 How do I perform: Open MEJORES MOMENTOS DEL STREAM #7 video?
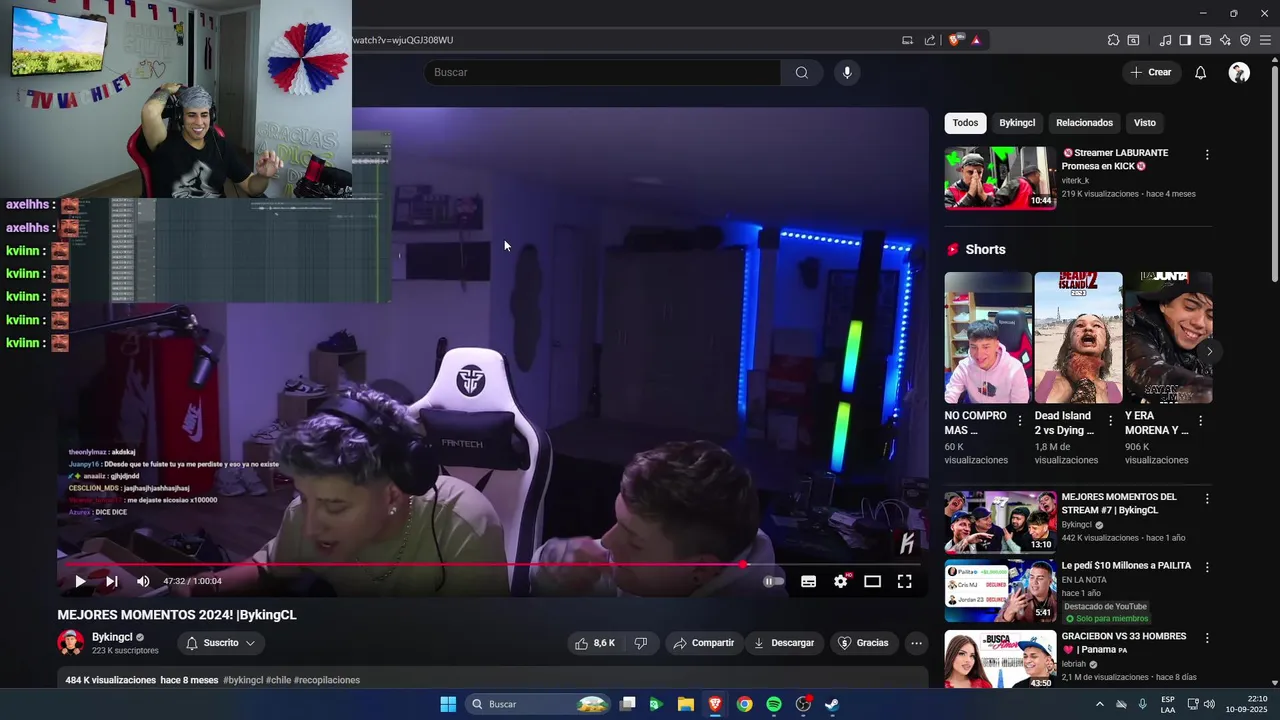1000,522
